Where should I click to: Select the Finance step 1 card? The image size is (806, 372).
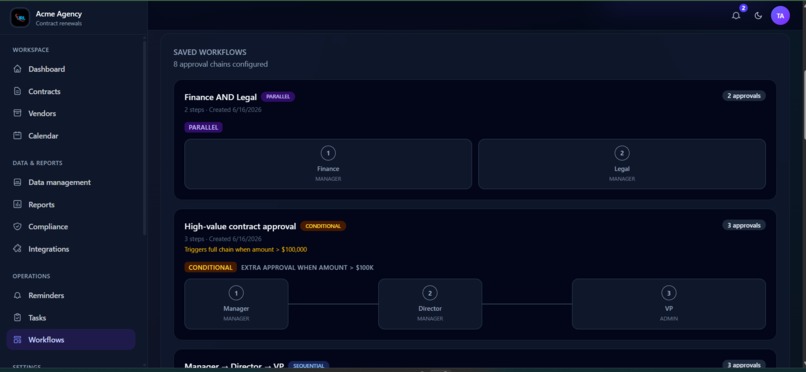click(x=328, y=164)
